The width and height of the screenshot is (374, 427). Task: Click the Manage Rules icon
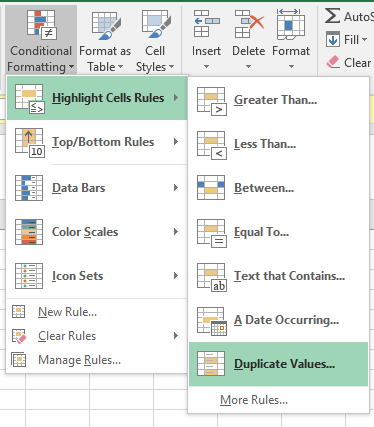[19, 360]
